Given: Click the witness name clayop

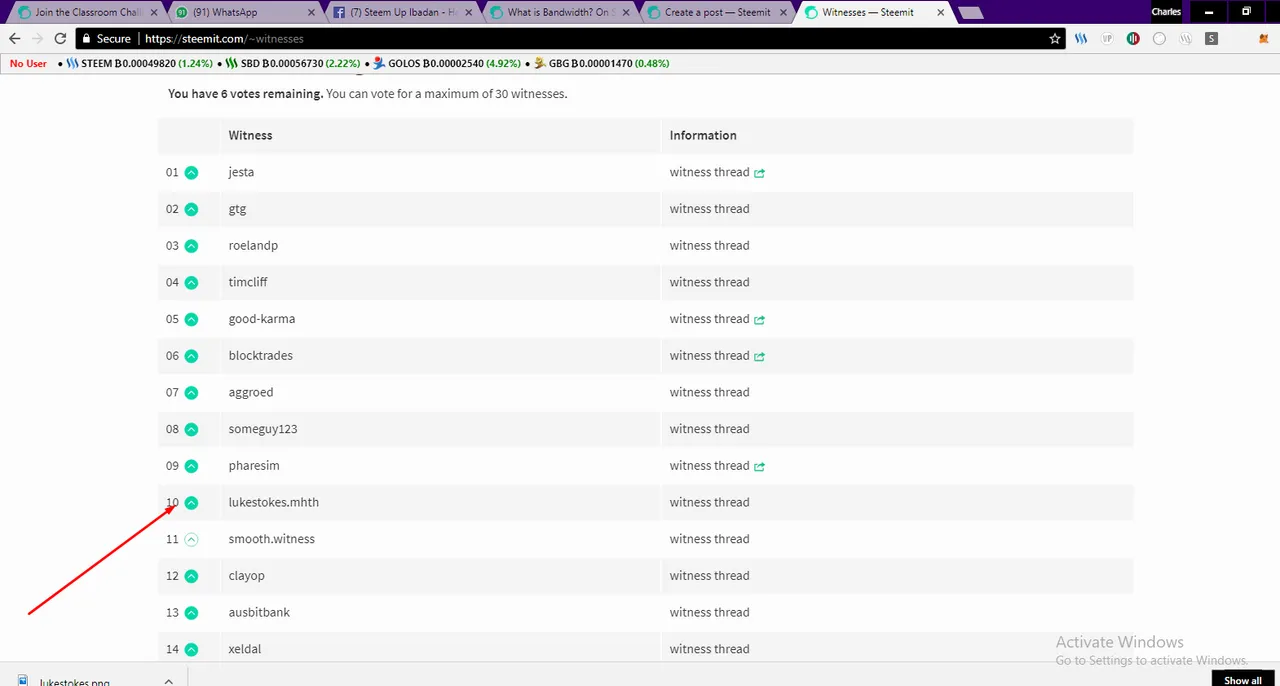Looking at the screenshot, I should 246,576.
